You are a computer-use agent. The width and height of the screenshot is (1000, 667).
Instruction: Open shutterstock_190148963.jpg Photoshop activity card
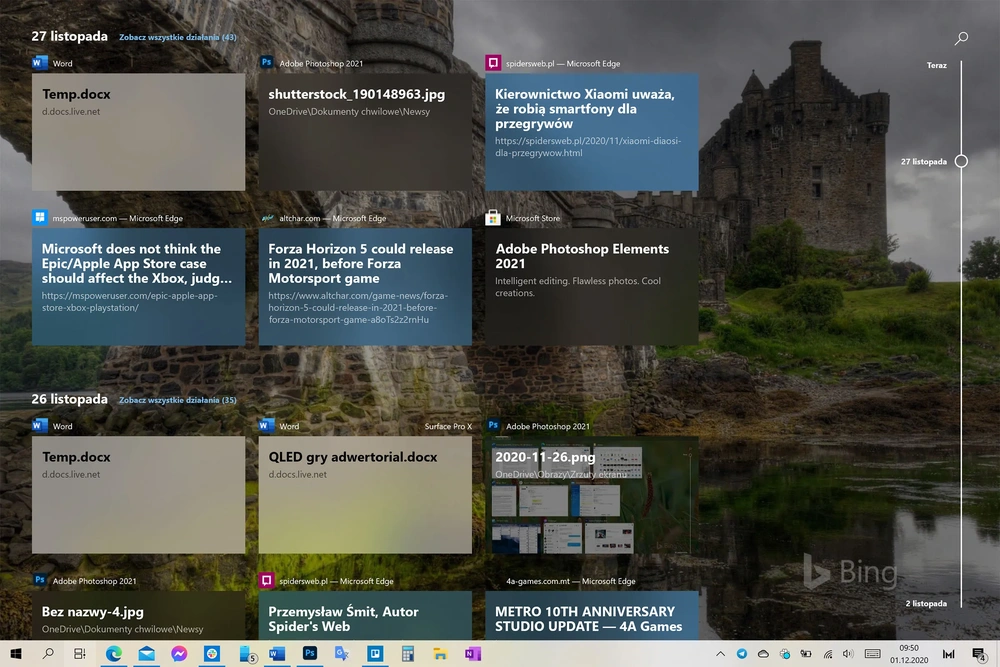365,132
